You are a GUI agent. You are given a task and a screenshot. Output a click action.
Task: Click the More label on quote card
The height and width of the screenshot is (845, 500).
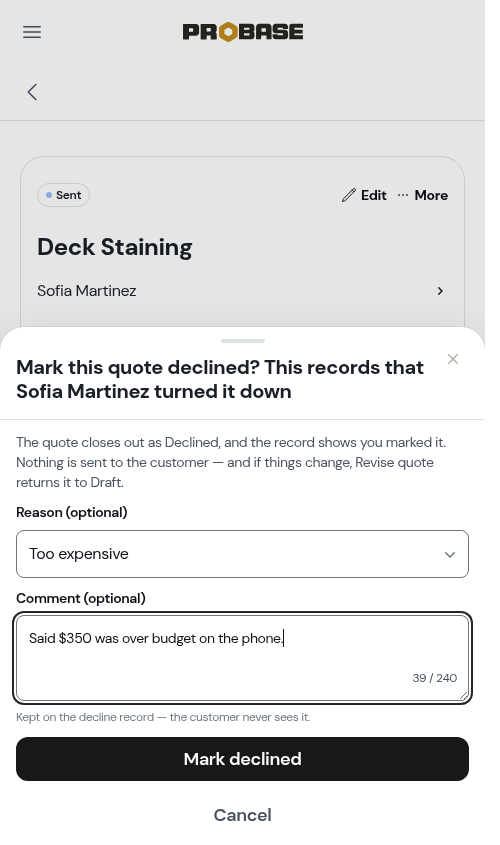tap(431, 195)
